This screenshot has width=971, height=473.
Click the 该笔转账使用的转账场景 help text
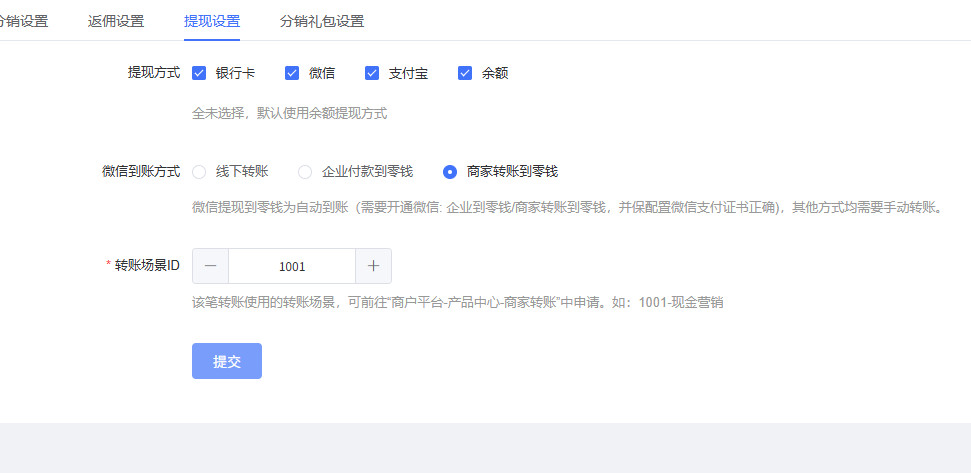tap(458, 303)
